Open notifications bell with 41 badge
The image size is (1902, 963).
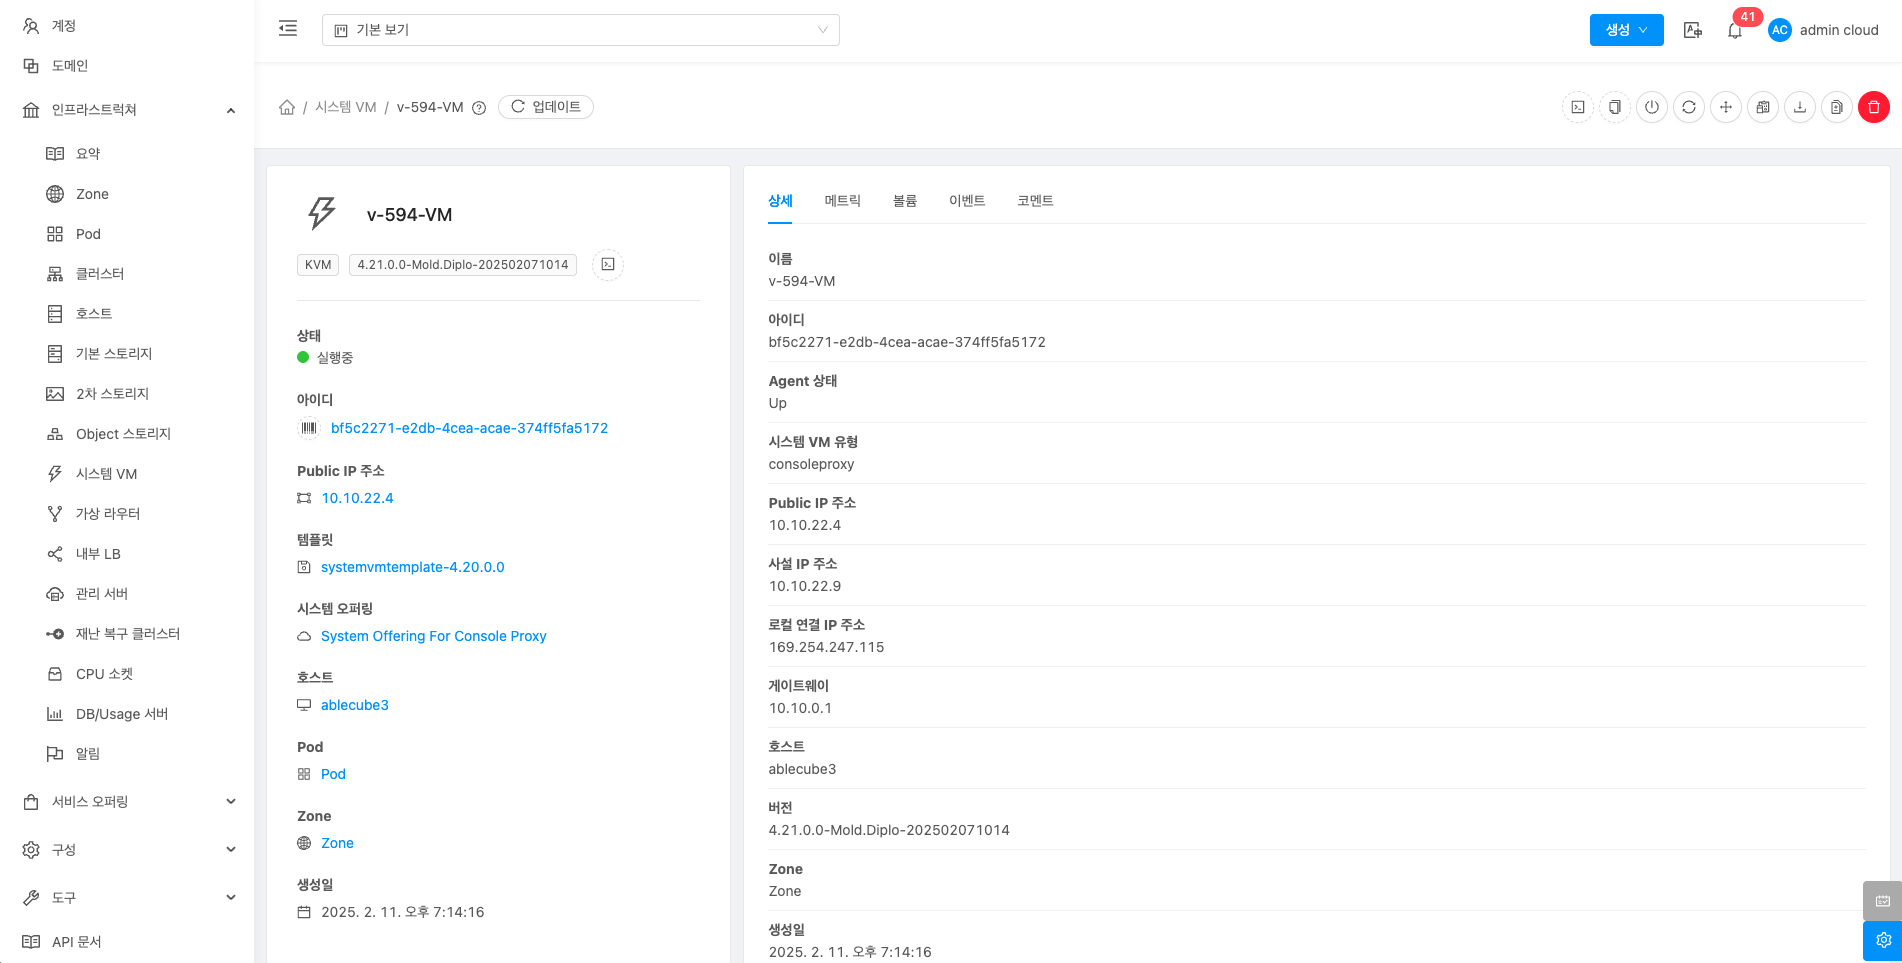point(1735,30)
